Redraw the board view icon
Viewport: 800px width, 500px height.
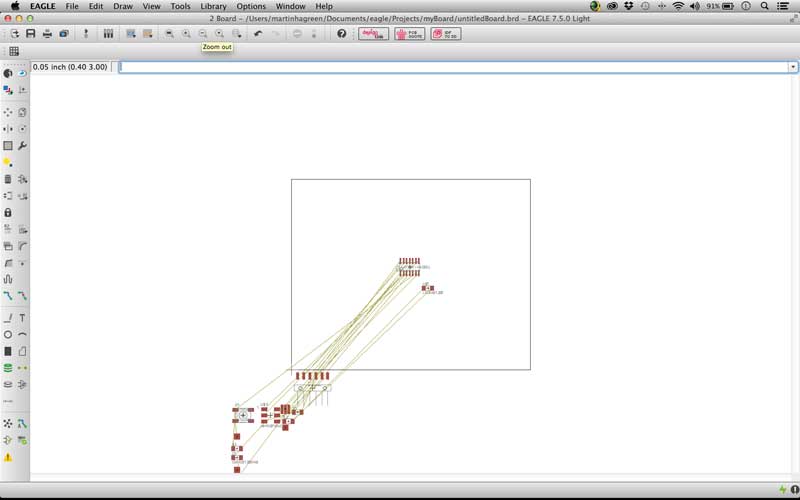coord(219,34)
